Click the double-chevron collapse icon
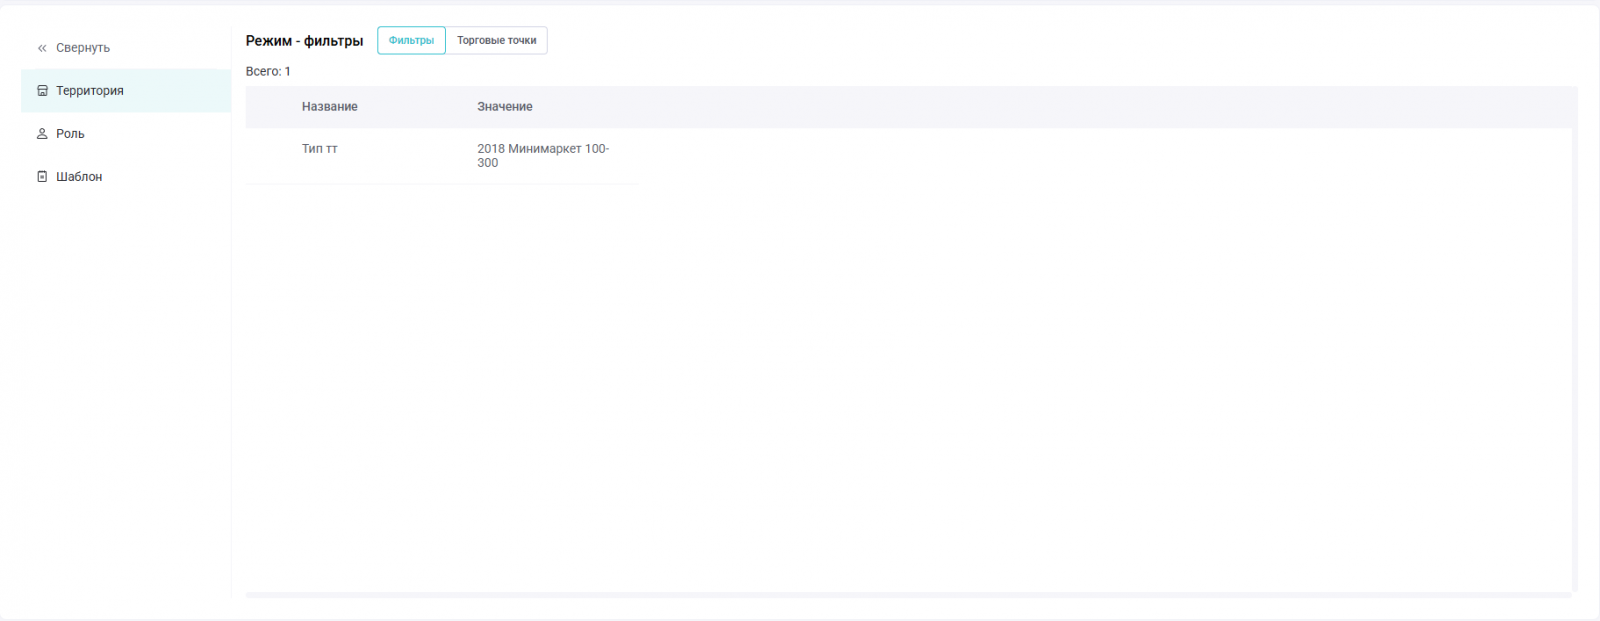 coord(42,48)
